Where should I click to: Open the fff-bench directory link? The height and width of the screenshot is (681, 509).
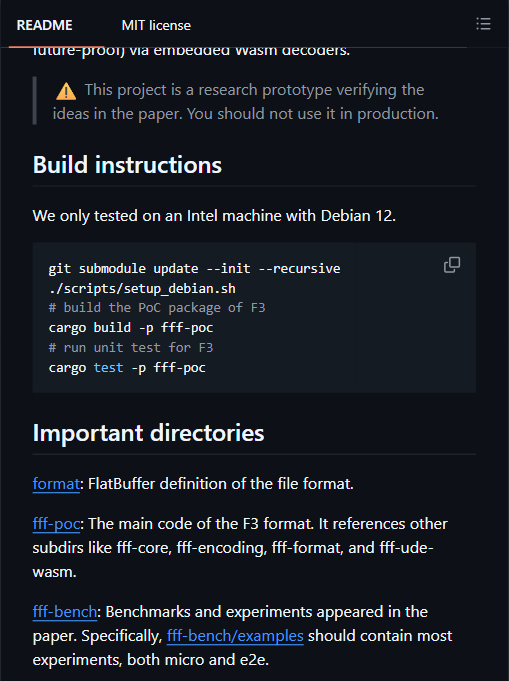click(x=65, y=612)
